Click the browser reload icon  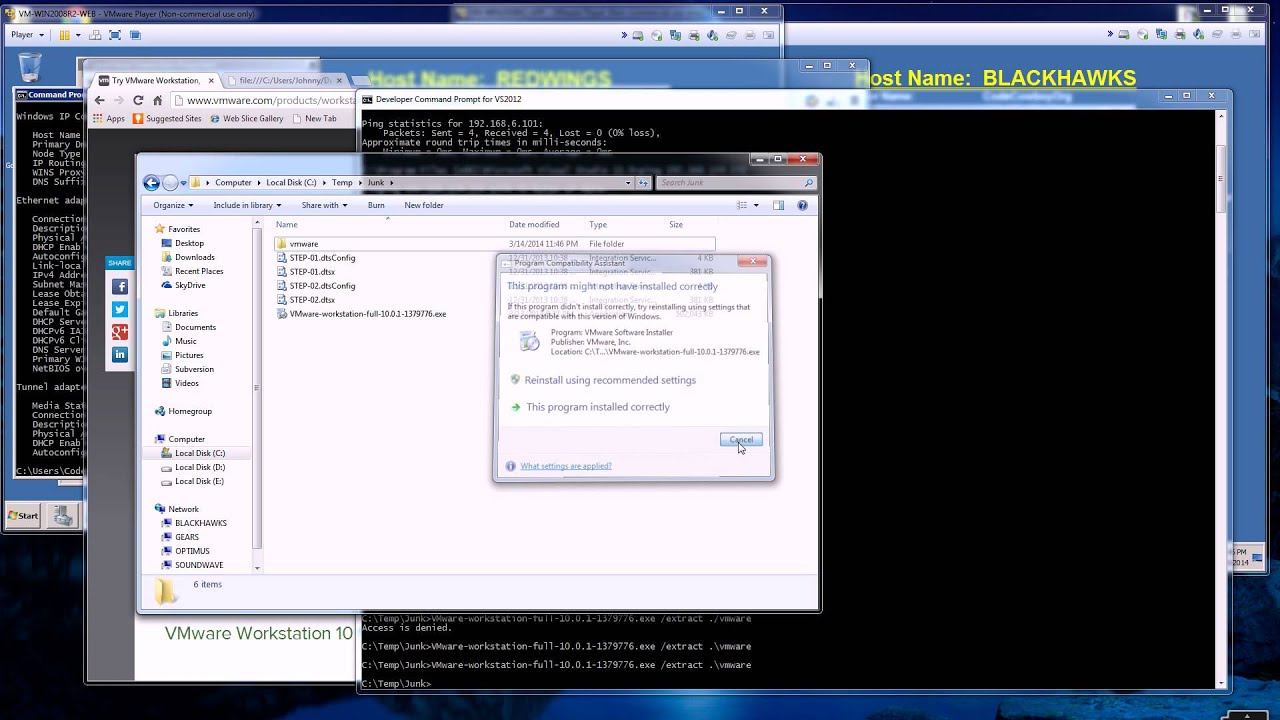(138, 100)
